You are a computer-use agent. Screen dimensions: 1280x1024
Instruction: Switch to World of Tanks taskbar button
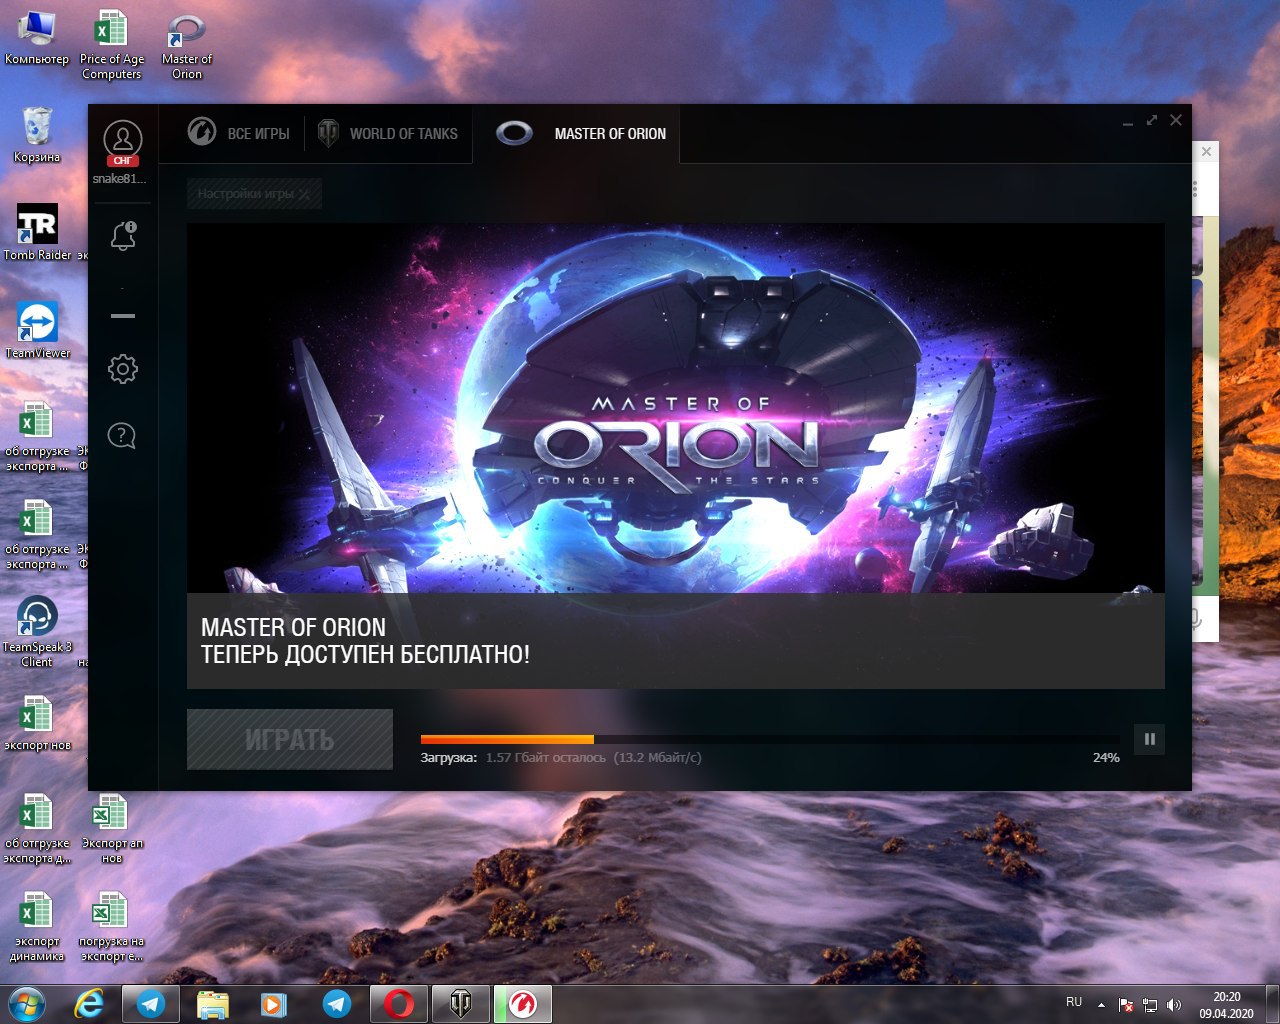461,1004
